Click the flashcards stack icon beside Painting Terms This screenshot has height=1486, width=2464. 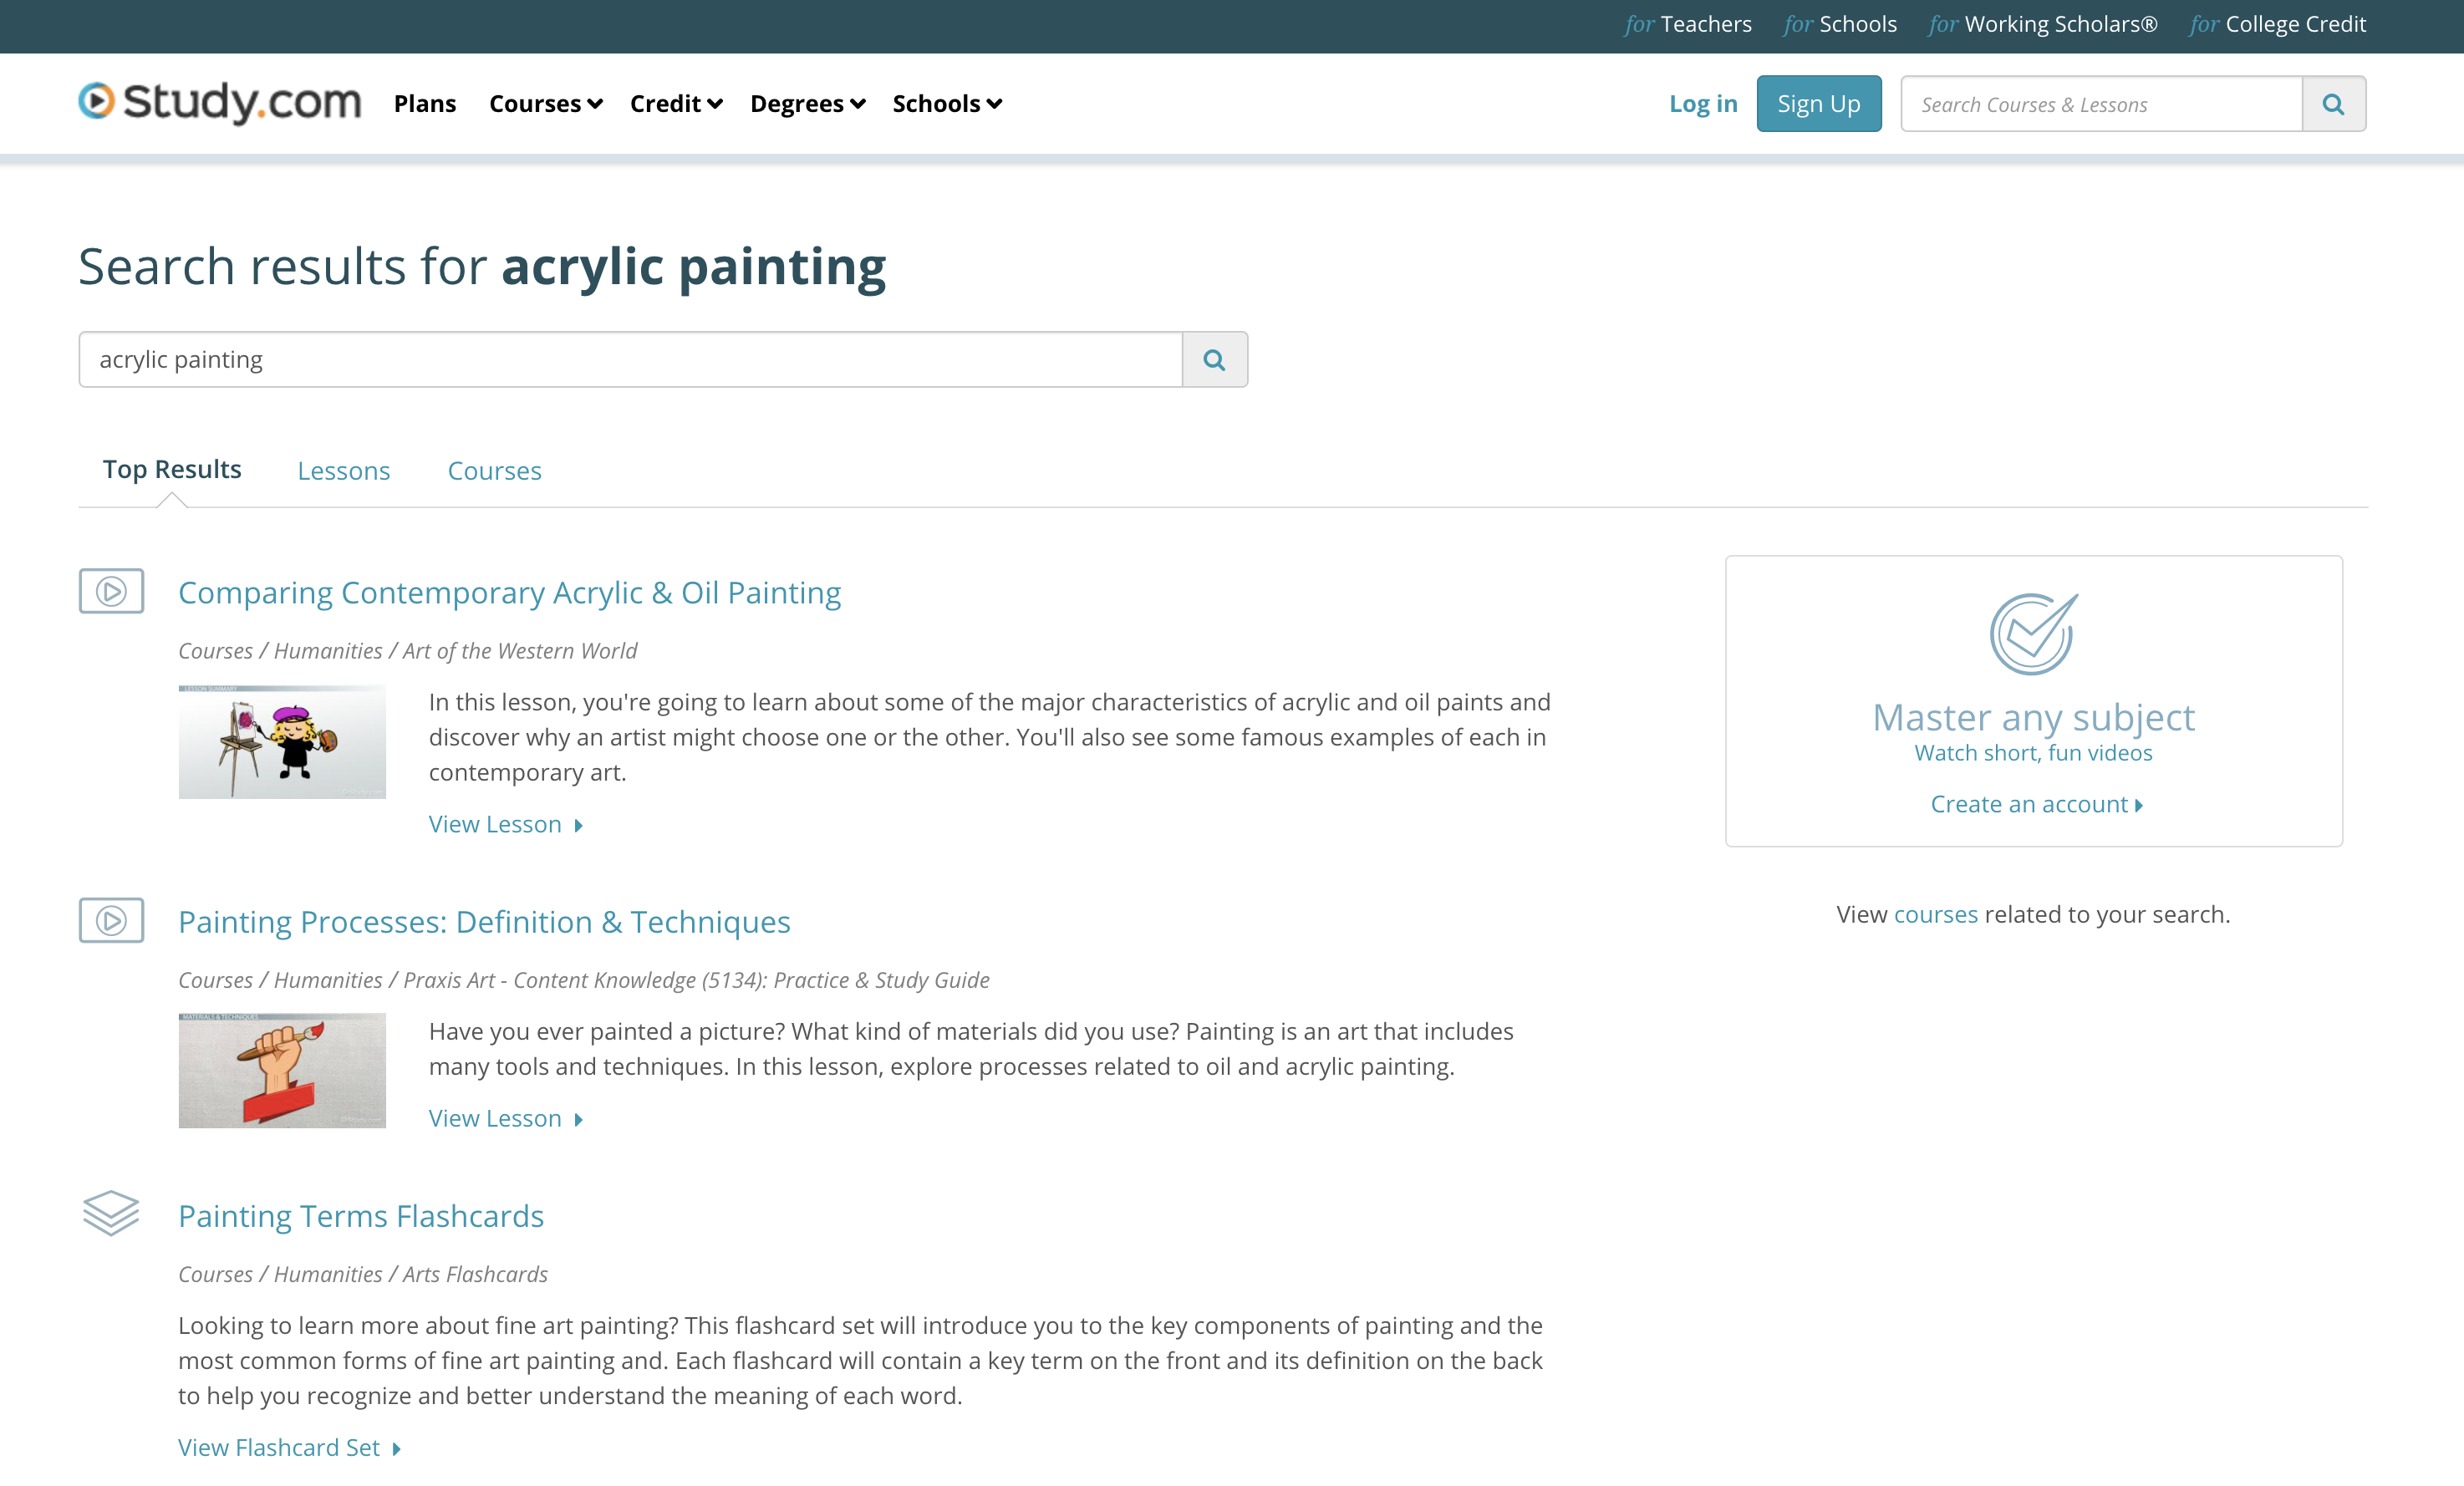click(110, 1214)
